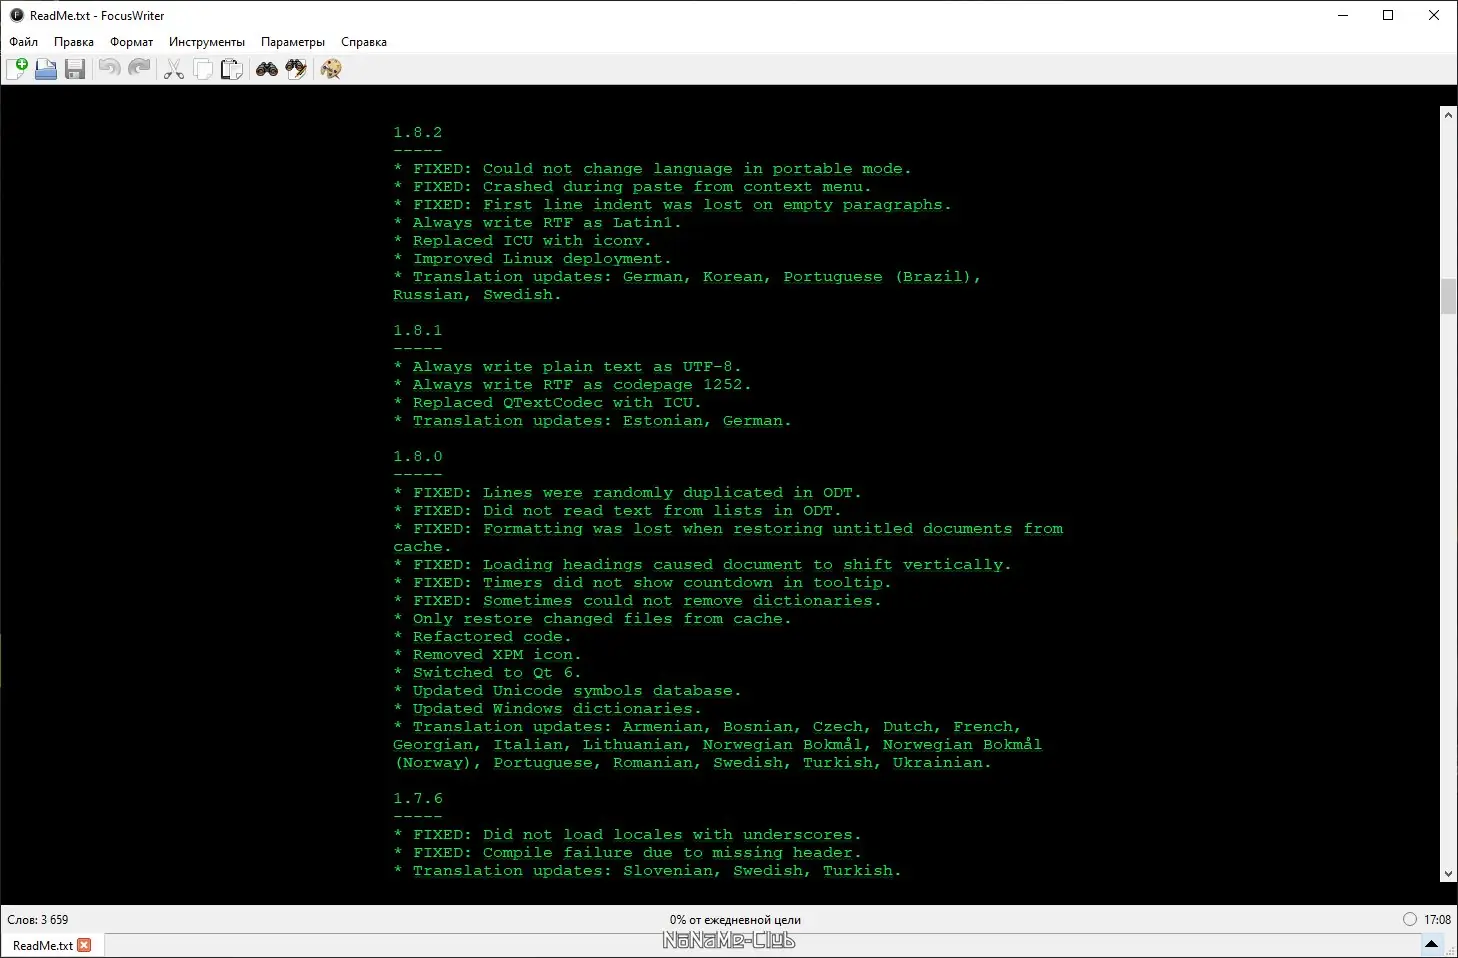The image size is (1458, 958).
Task: Paste from clipboard using toolbar icon
Action: pos(232,69)
